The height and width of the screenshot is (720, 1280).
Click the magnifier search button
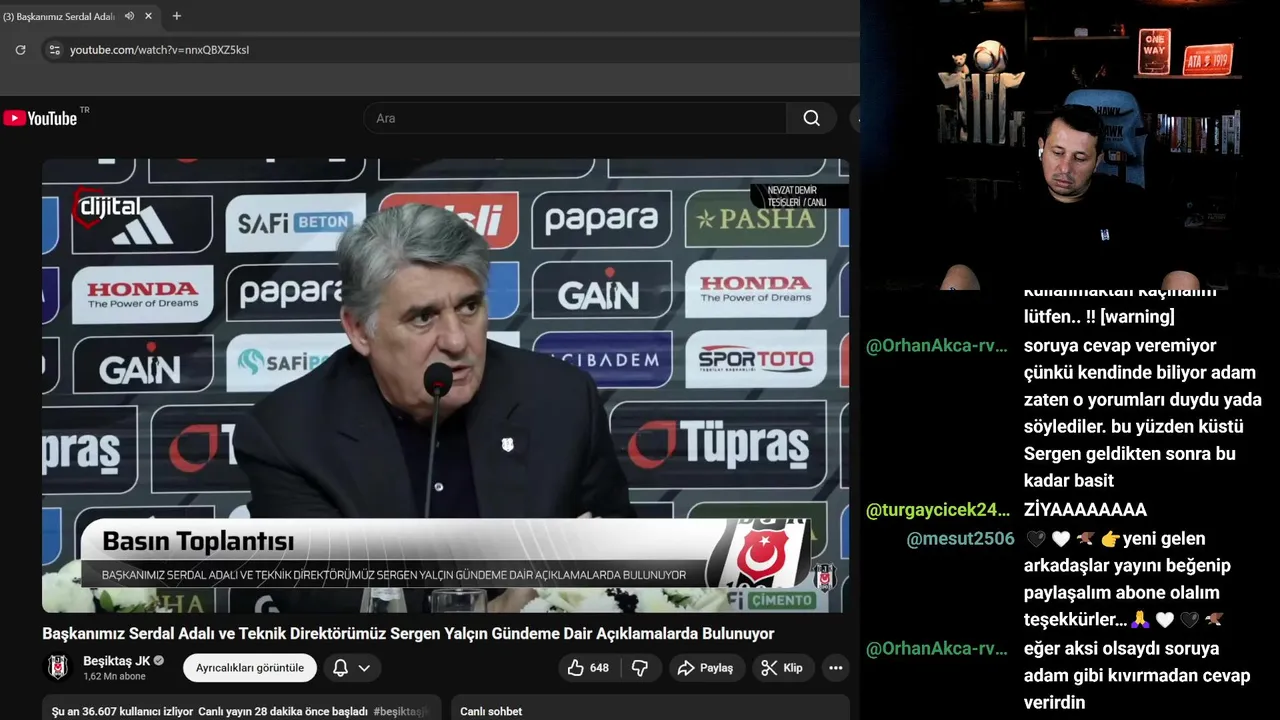pos(812,118)
